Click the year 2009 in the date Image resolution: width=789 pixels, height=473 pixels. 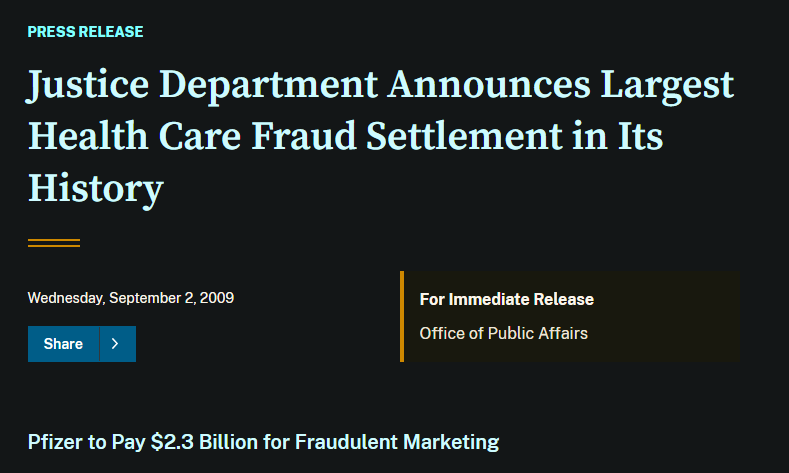[219, 298]
